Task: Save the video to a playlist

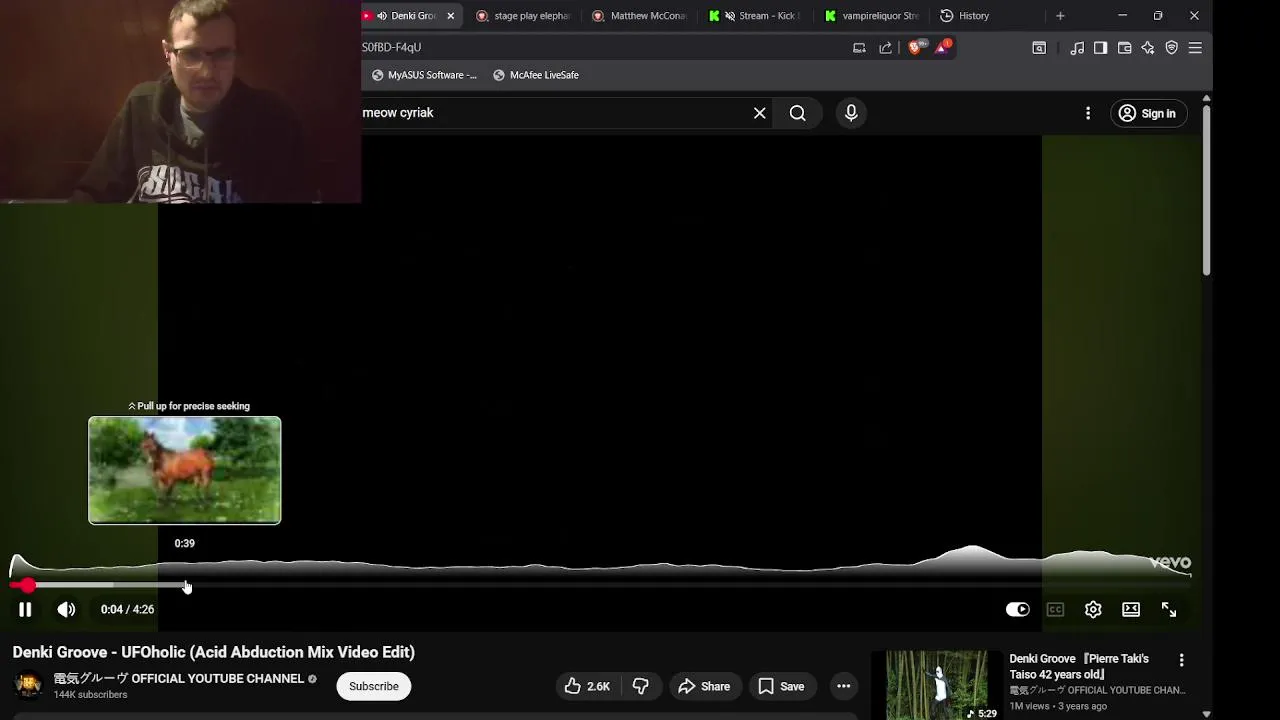Action: point(781,686)
